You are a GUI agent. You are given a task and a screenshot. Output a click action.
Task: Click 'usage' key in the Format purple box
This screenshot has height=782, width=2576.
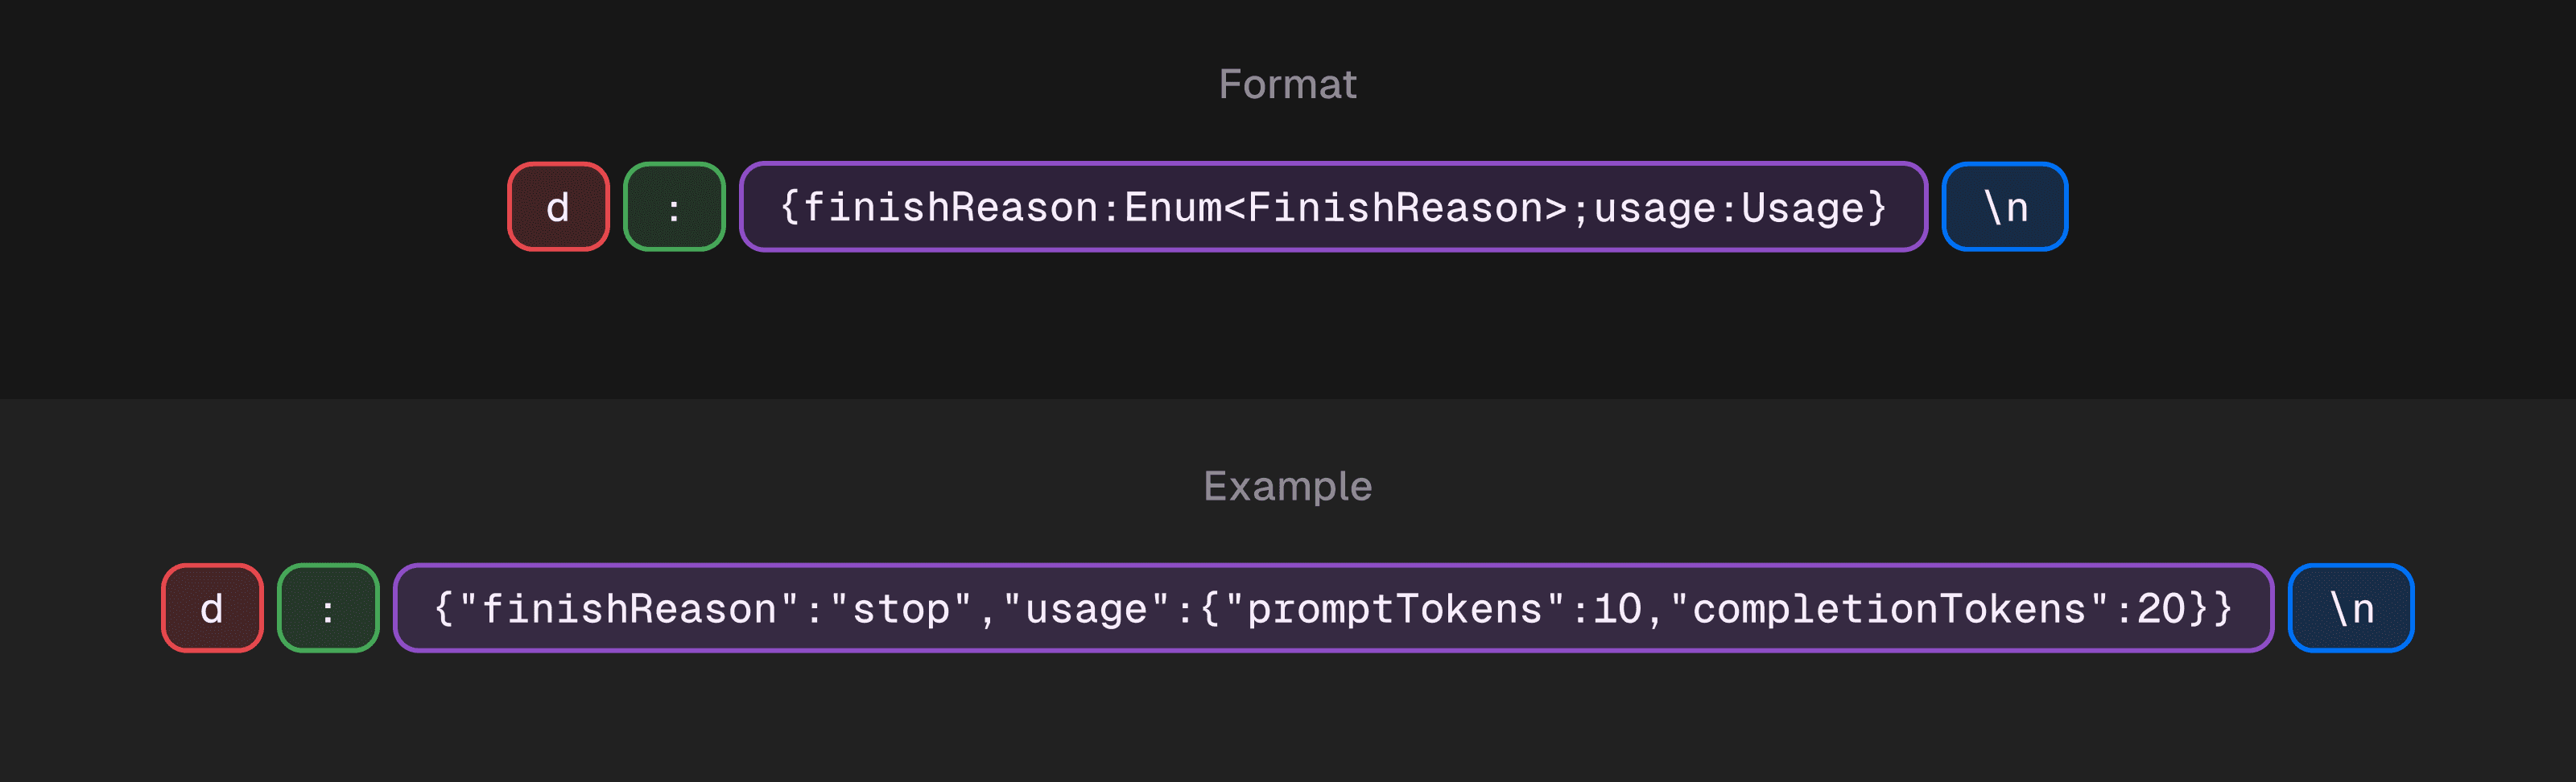point(1654,208)
